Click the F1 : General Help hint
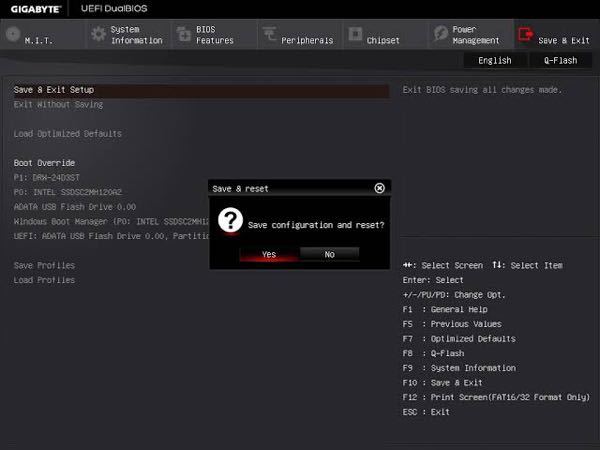This screenshot has width=600, height=450. (445, 309)
